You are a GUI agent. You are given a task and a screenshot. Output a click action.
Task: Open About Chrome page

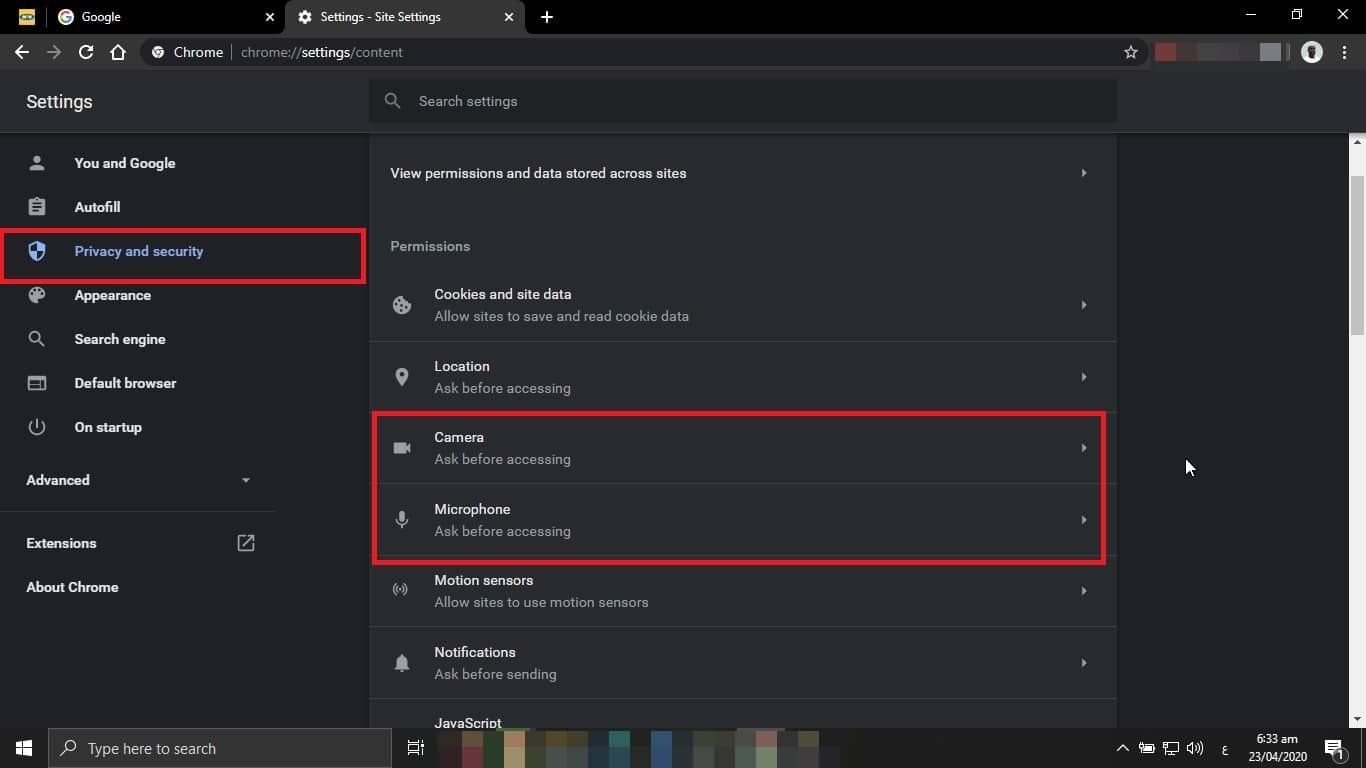tap(72, 587)
